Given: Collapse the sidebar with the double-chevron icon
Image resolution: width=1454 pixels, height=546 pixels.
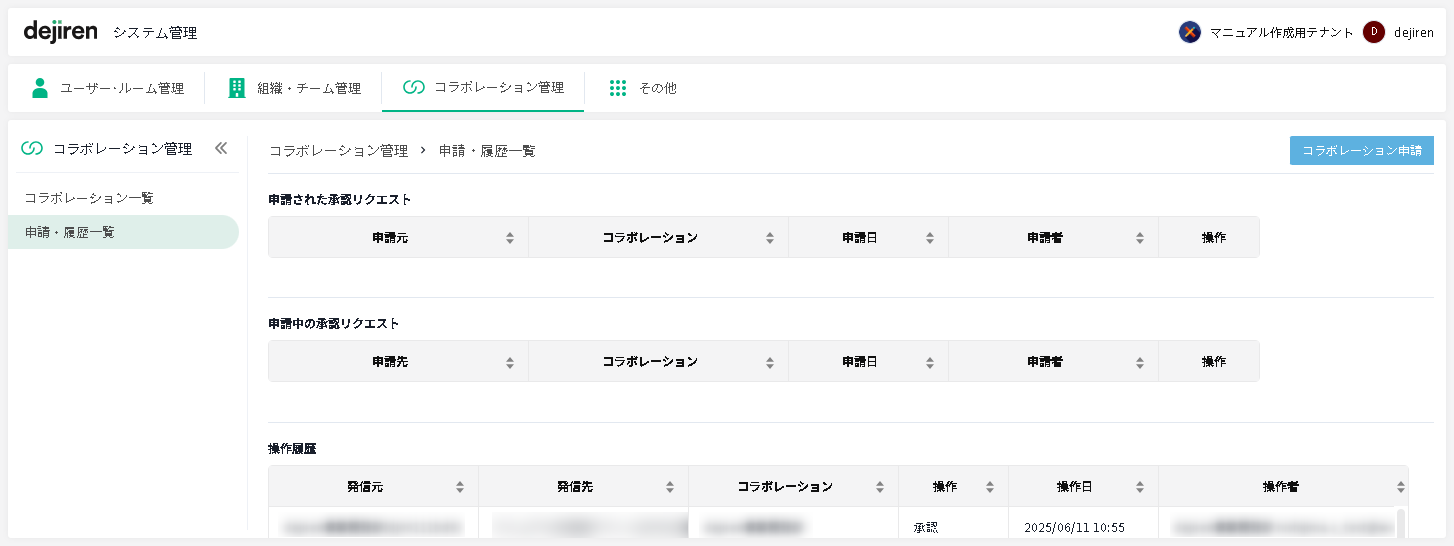Looking at the screenshot, I should tap(221, 148).
